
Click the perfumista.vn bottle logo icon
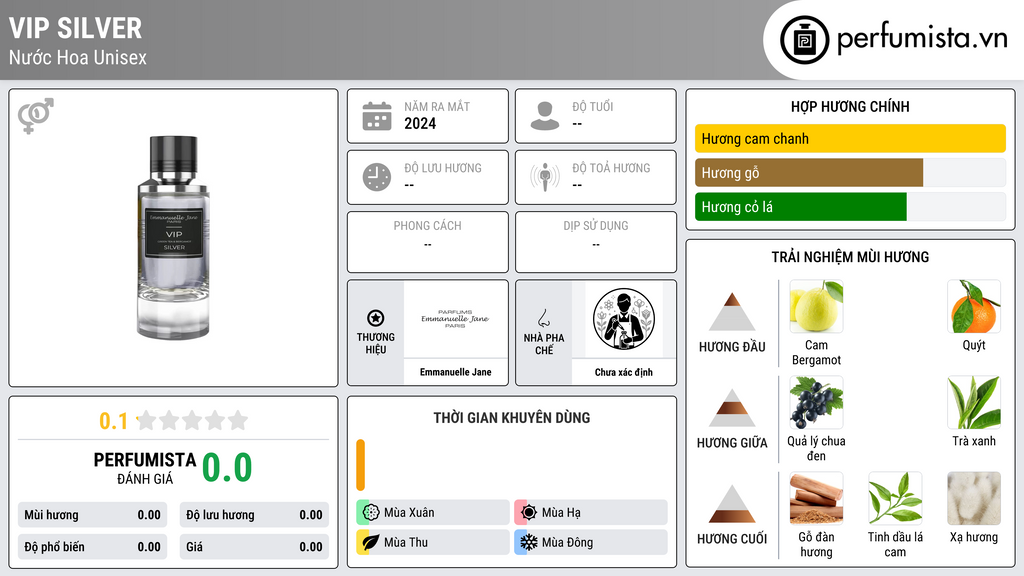[804, 40]
